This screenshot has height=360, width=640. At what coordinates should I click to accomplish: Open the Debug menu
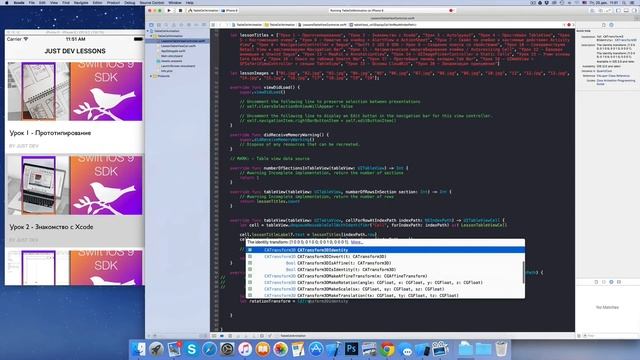129,2
